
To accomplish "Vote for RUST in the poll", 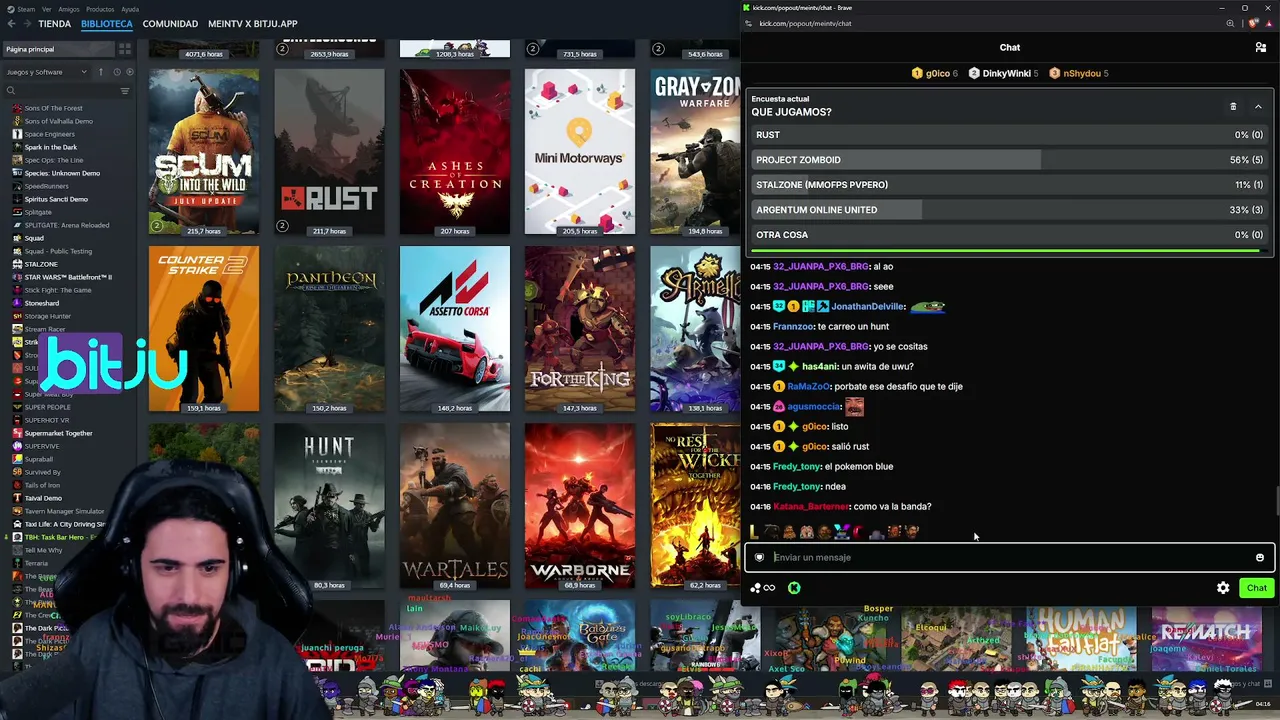I will point(1009,135).
